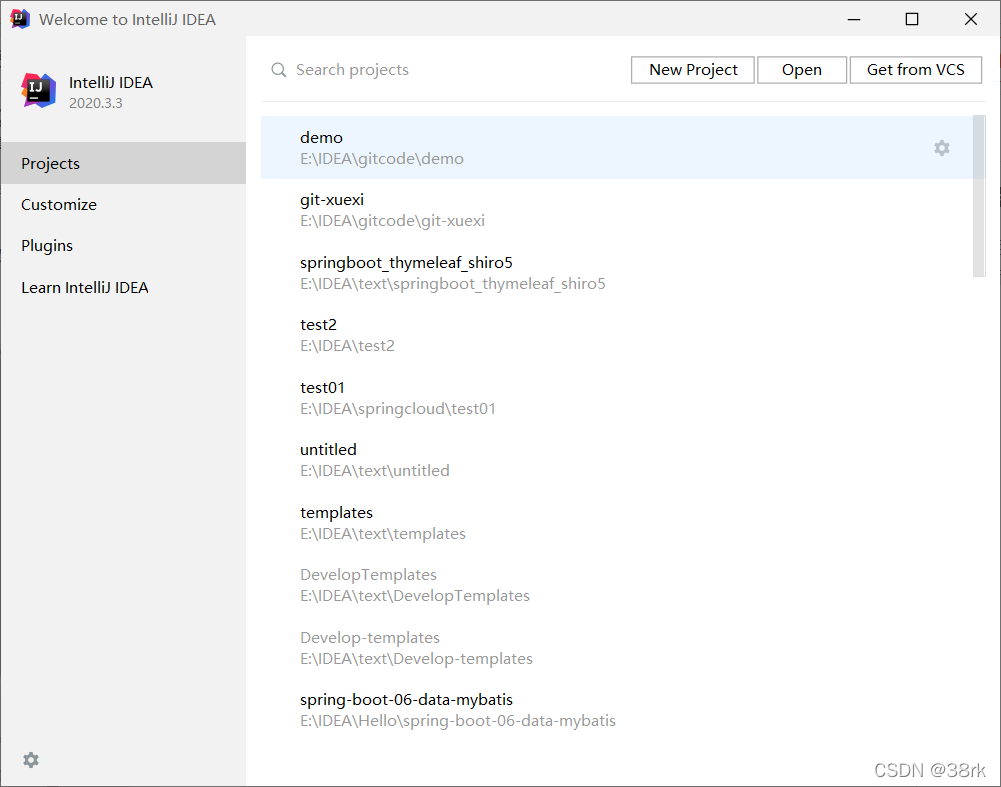Open the git-xuexi project
The width and height of the screenshot is (1001, 787).
pos(617,210)
